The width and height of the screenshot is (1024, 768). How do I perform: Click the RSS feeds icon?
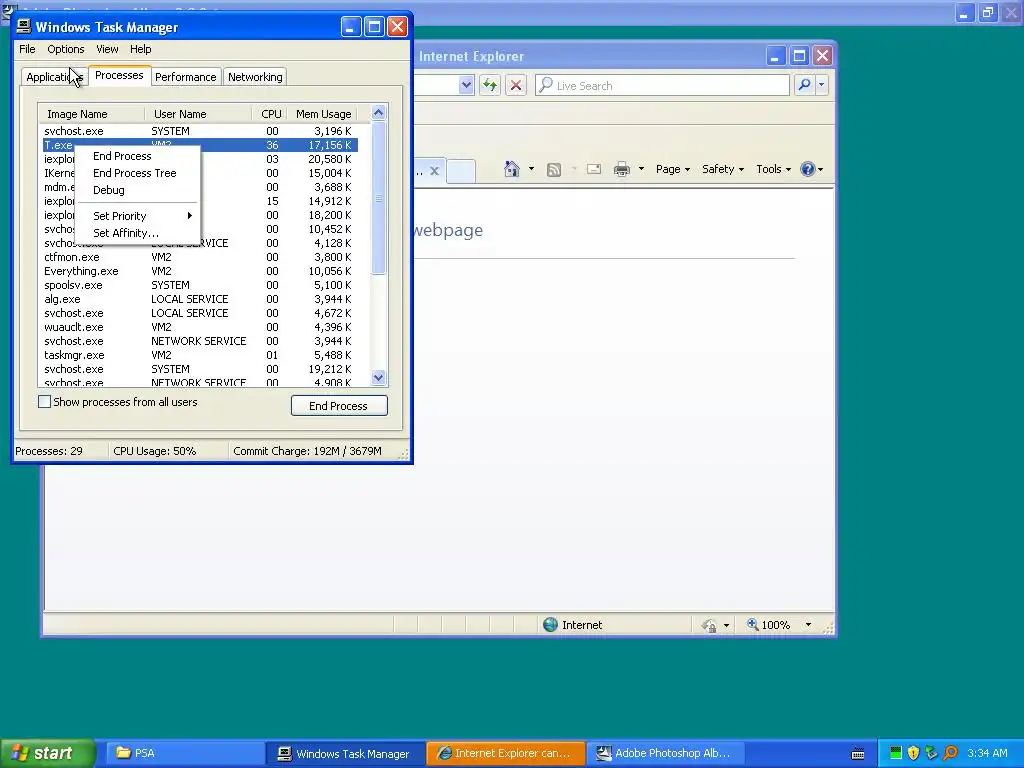(554, 170)
